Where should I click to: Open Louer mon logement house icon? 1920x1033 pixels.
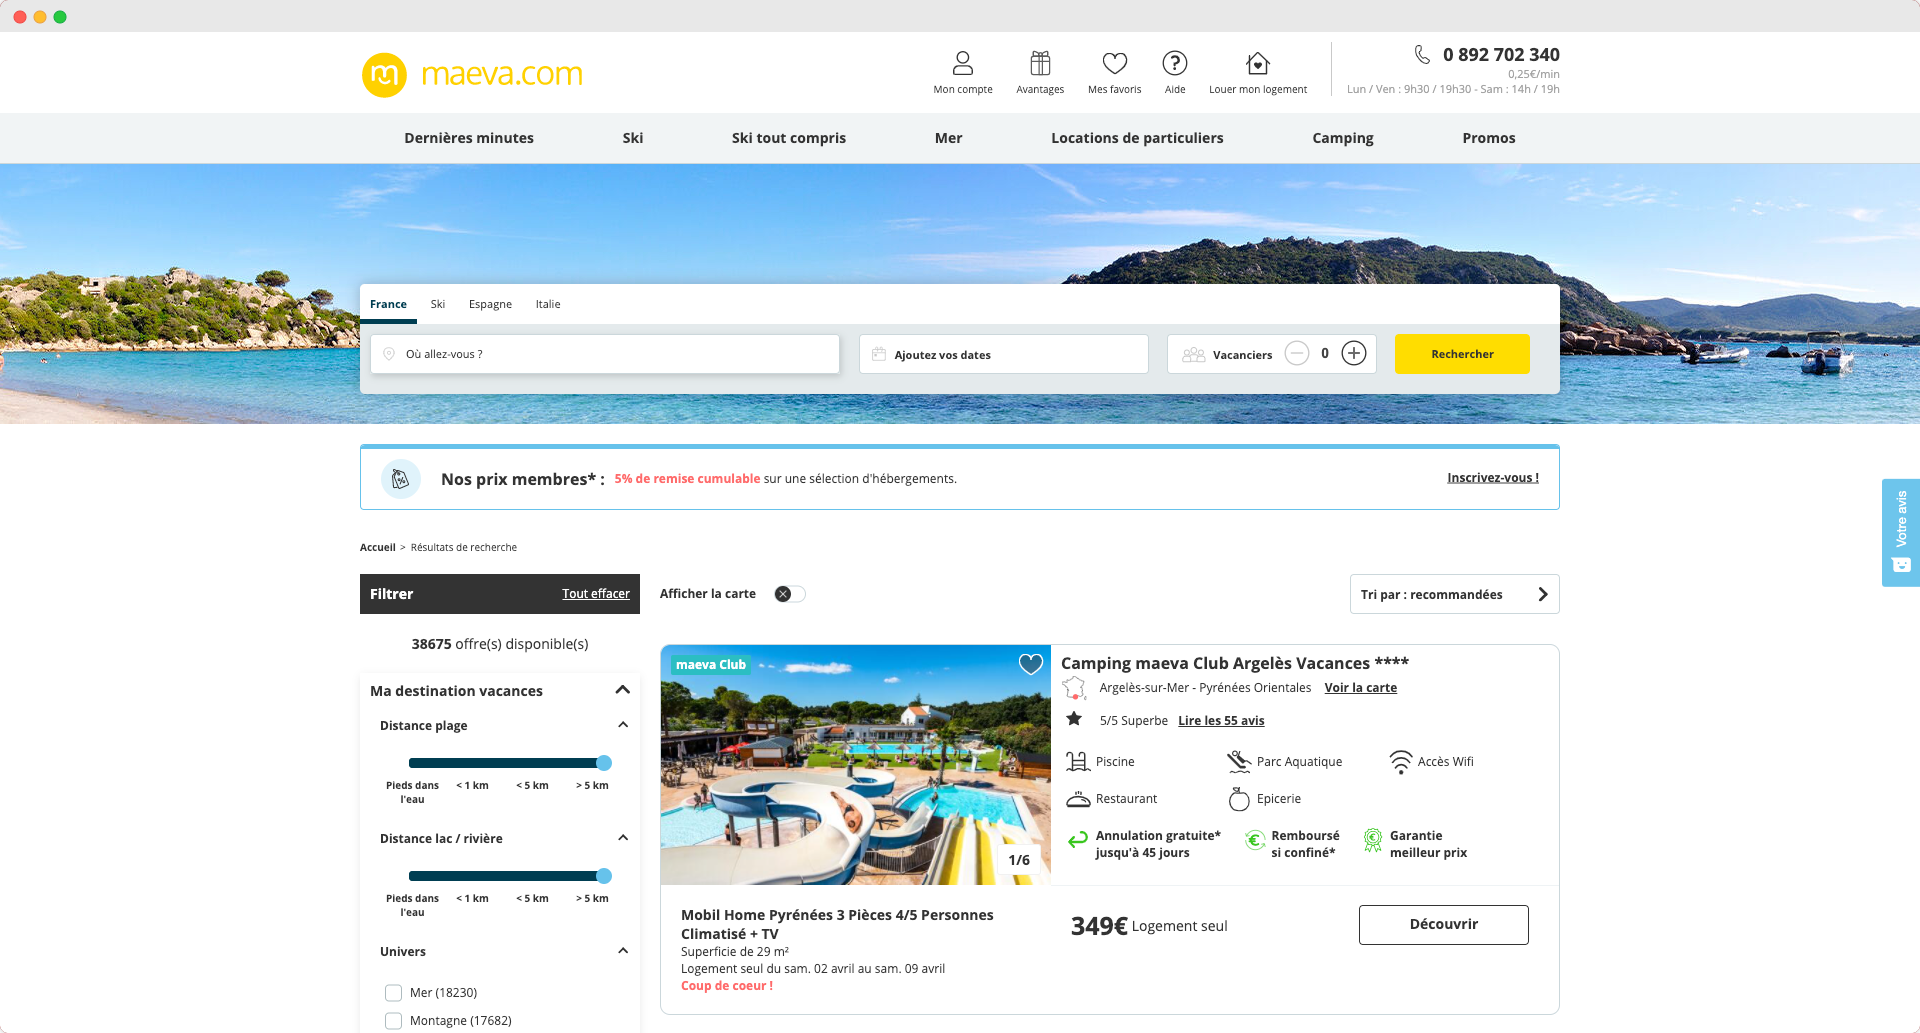click(1258, 63)
